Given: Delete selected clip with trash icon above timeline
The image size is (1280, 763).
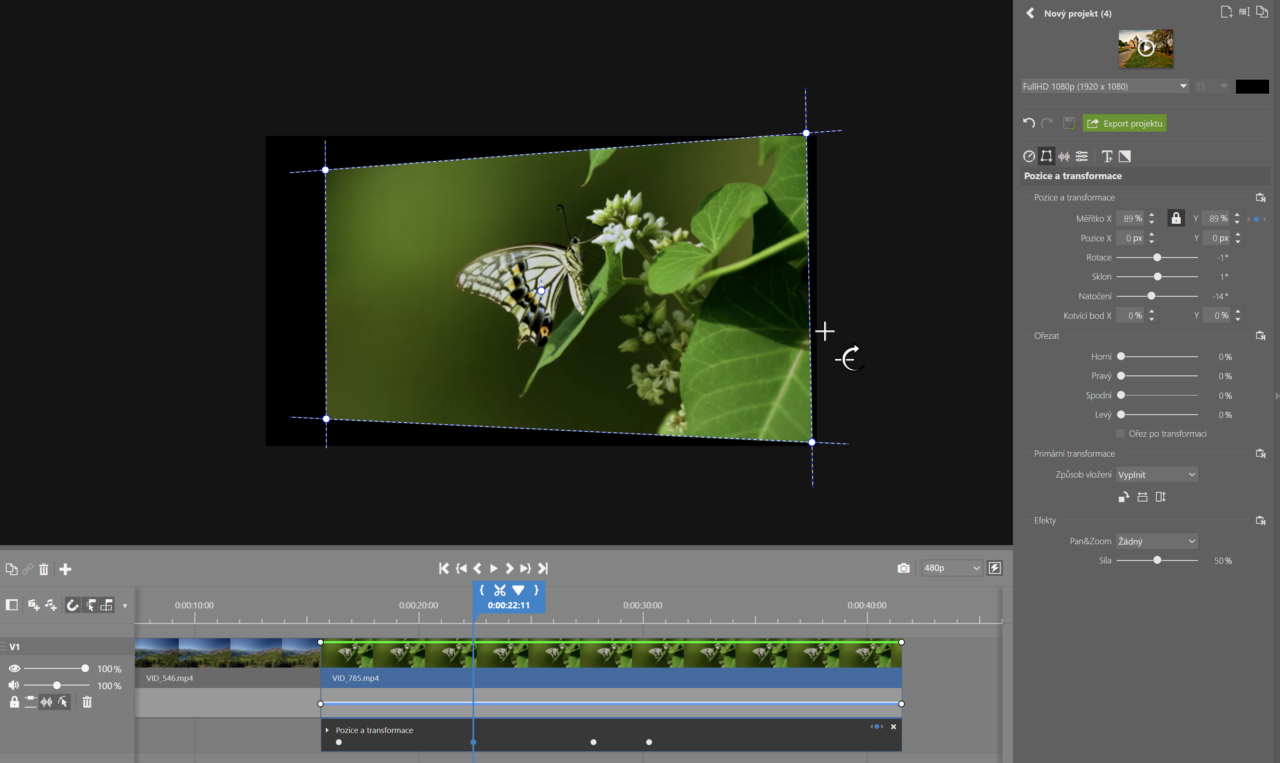Looking at the screenshot, I should click(x=43, y=569).
